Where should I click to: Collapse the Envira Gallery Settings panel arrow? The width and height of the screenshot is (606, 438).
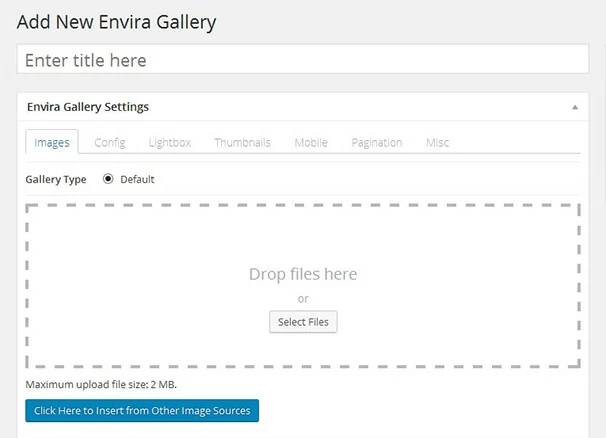(575, 107)
